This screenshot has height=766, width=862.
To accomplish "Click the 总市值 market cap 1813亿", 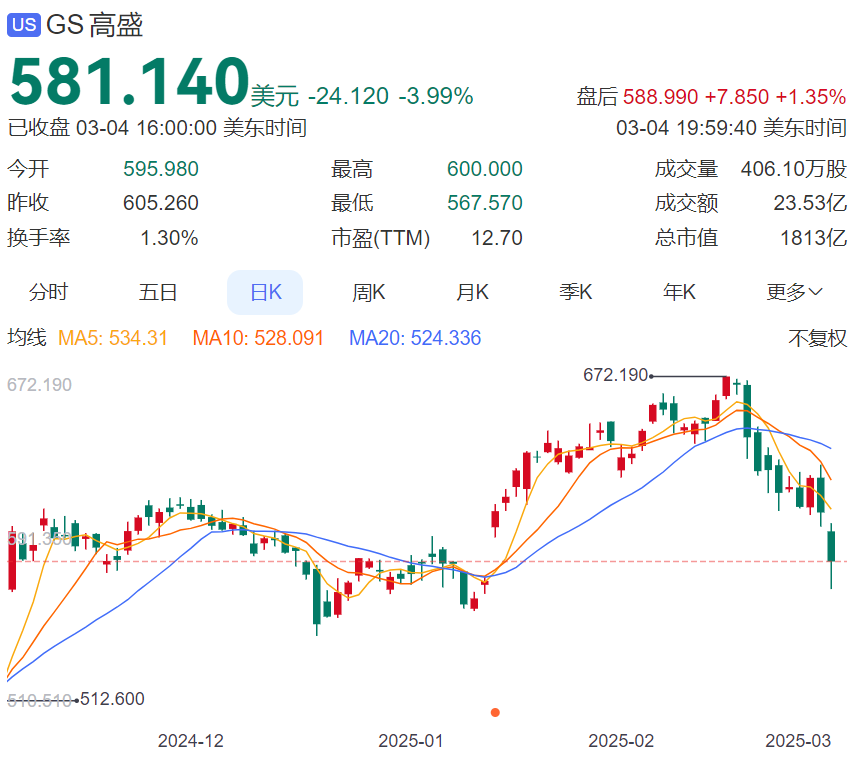I will 814,238.
